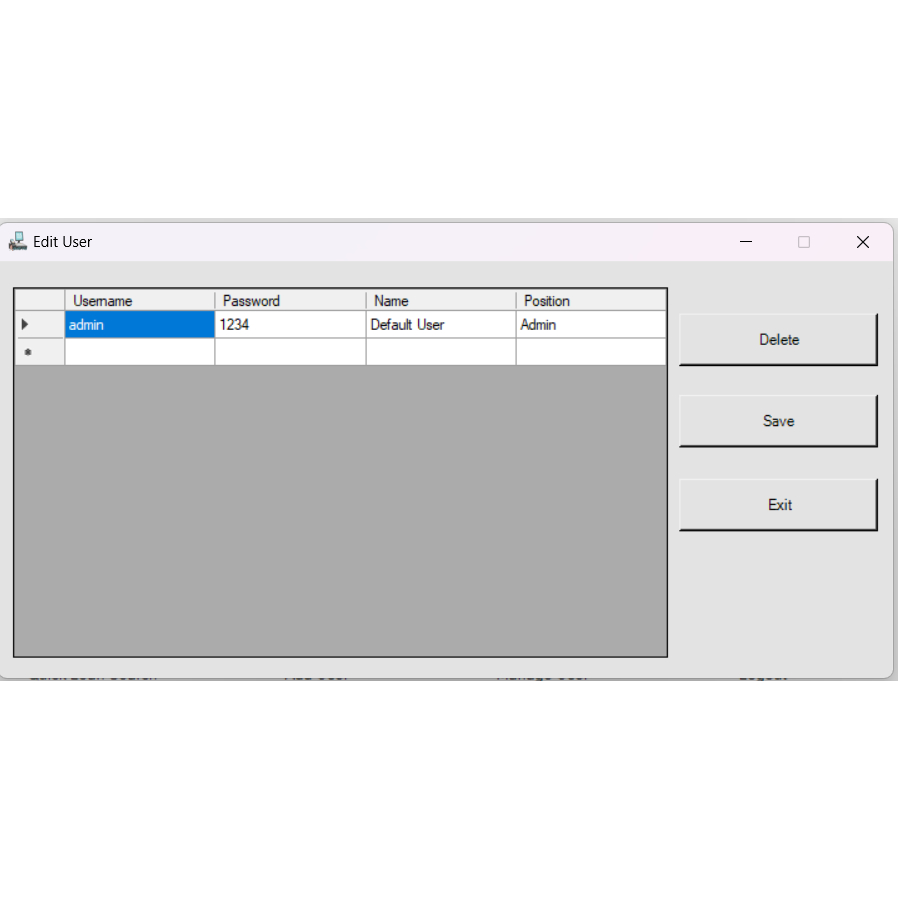
Task: Select the Name column header
Action: pos(440,301)
